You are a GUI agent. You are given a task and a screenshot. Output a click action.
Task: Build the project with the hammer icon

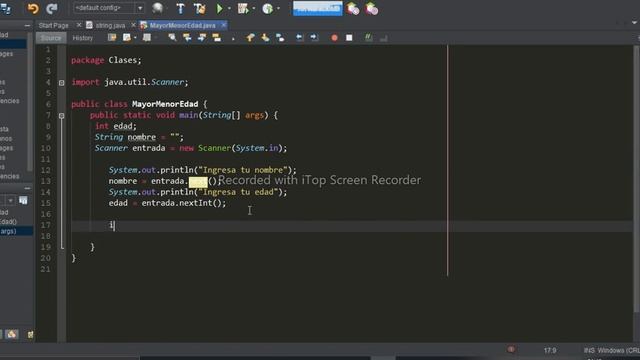click(x=180, y=8)
